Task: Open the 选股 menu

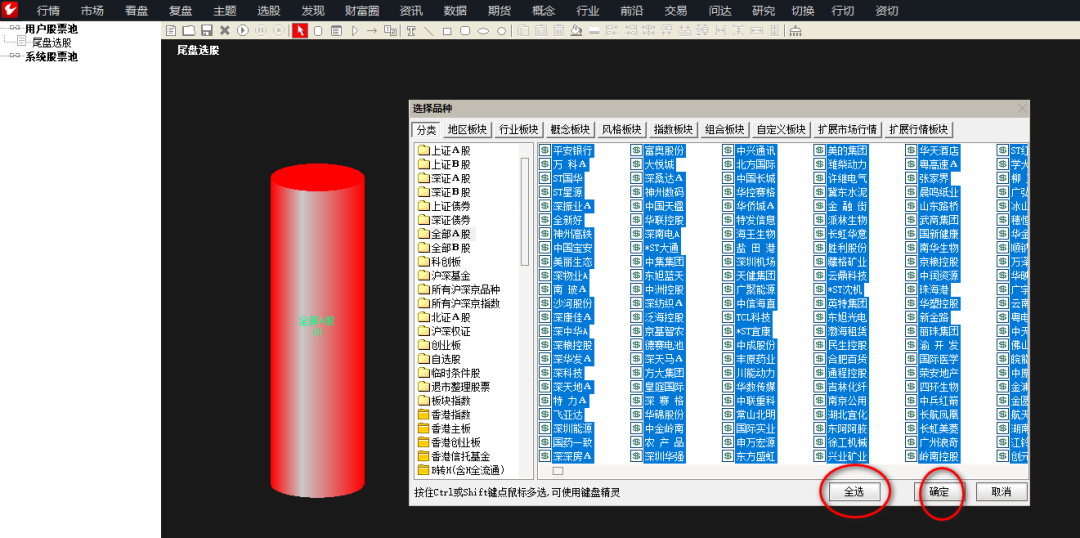Action: click(269, 10)
